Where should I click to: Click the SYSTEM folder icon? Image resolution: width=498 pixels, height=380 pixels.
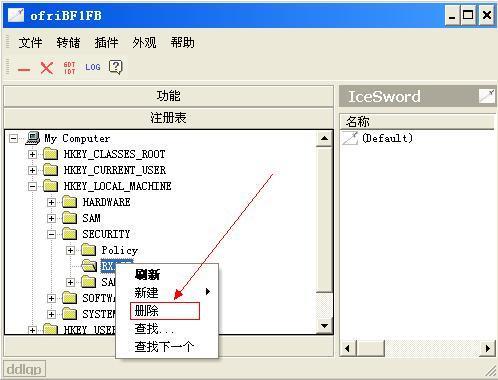tap(70, 314)
